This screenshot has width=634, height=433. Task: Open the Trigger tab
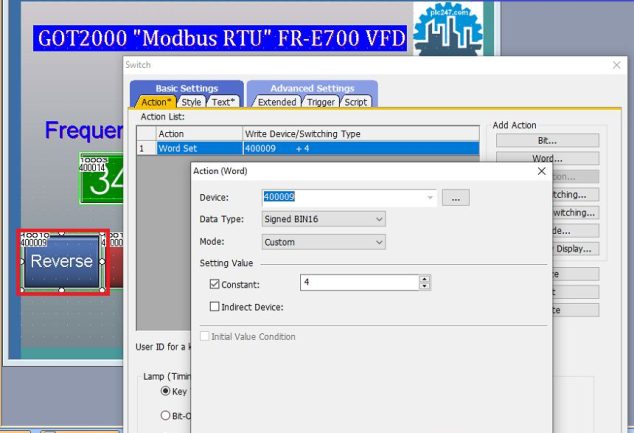coord(321,102)
